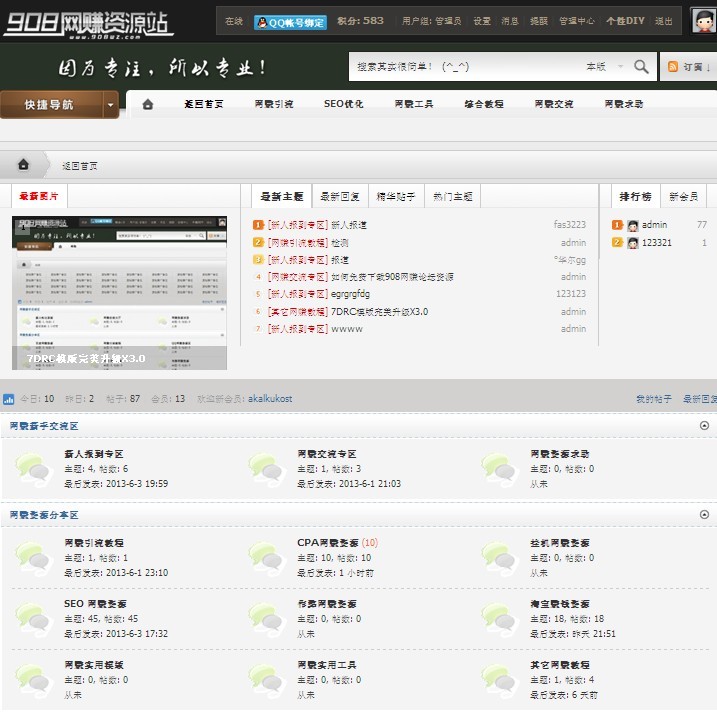Screen dimensions: 717x713
Task: Open the 管理中心 link
Action: coord(577,21)
